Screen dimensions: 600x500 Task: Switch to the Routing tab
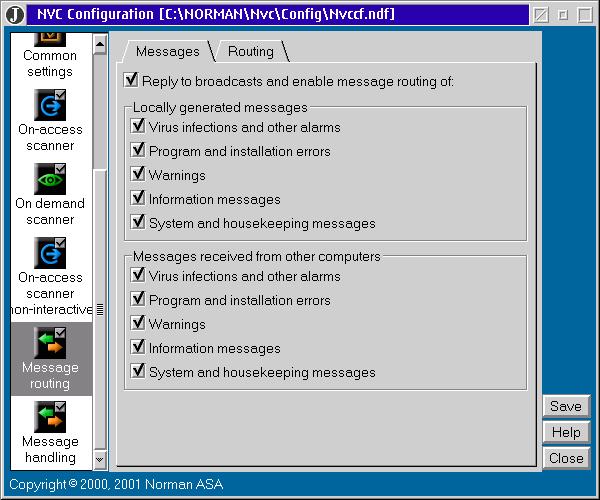251,51
